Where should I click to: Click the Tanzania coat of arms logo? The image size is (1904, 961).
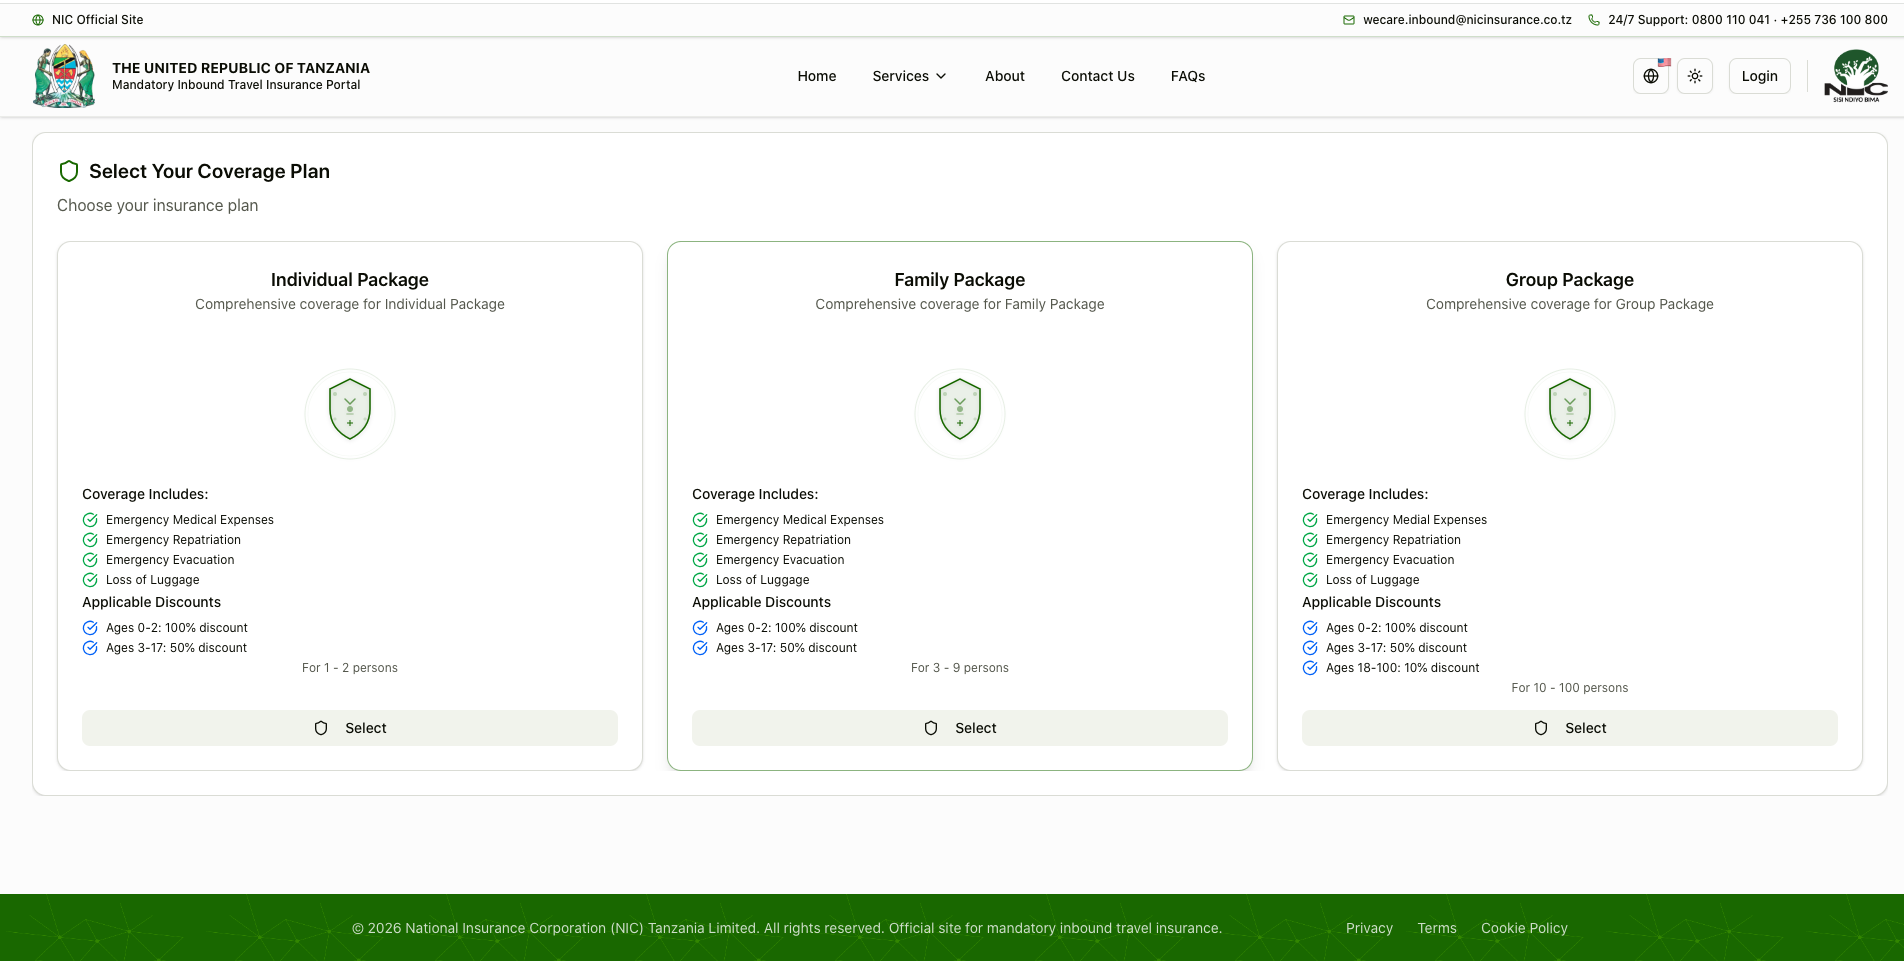pyautogui.click(x=64, y=76)
